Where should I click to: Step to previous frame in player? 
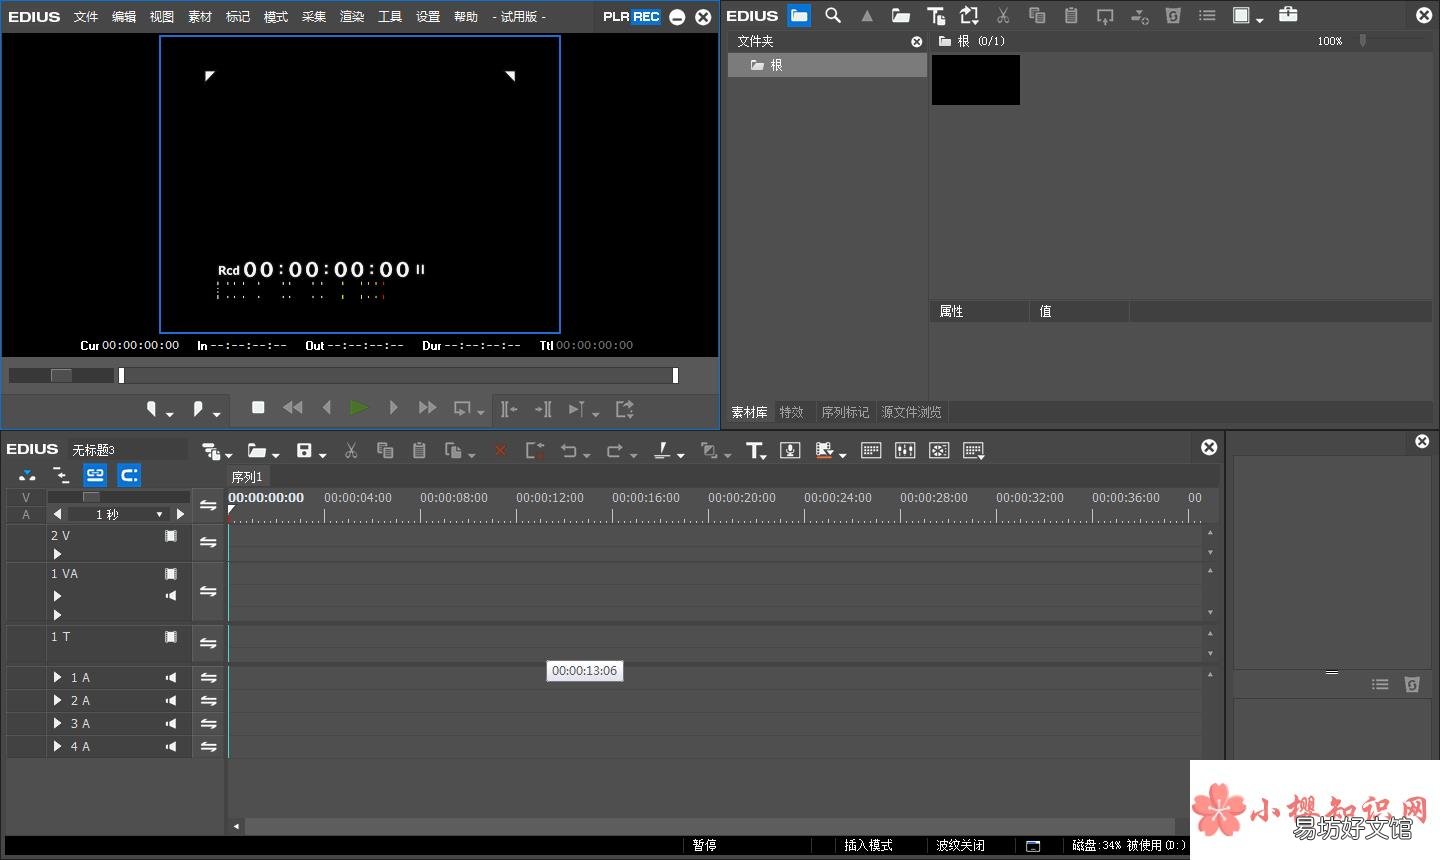326,408
